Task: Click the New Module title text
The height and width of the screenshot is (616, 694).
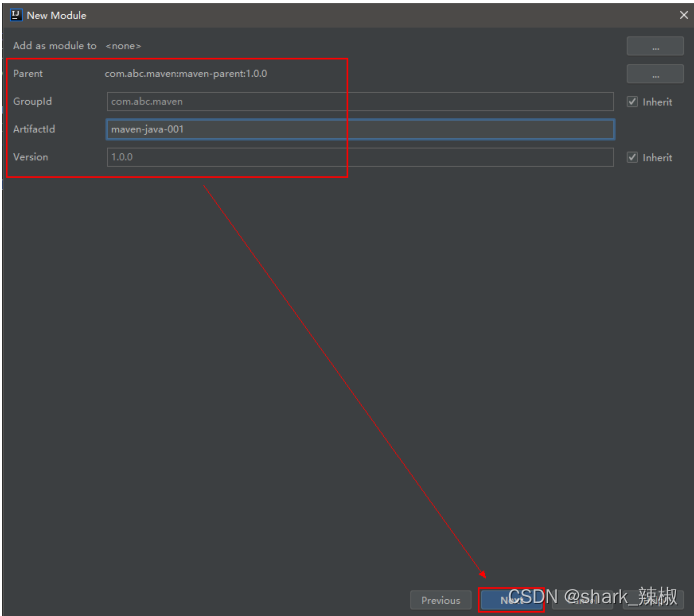Action: click(56, 15)
